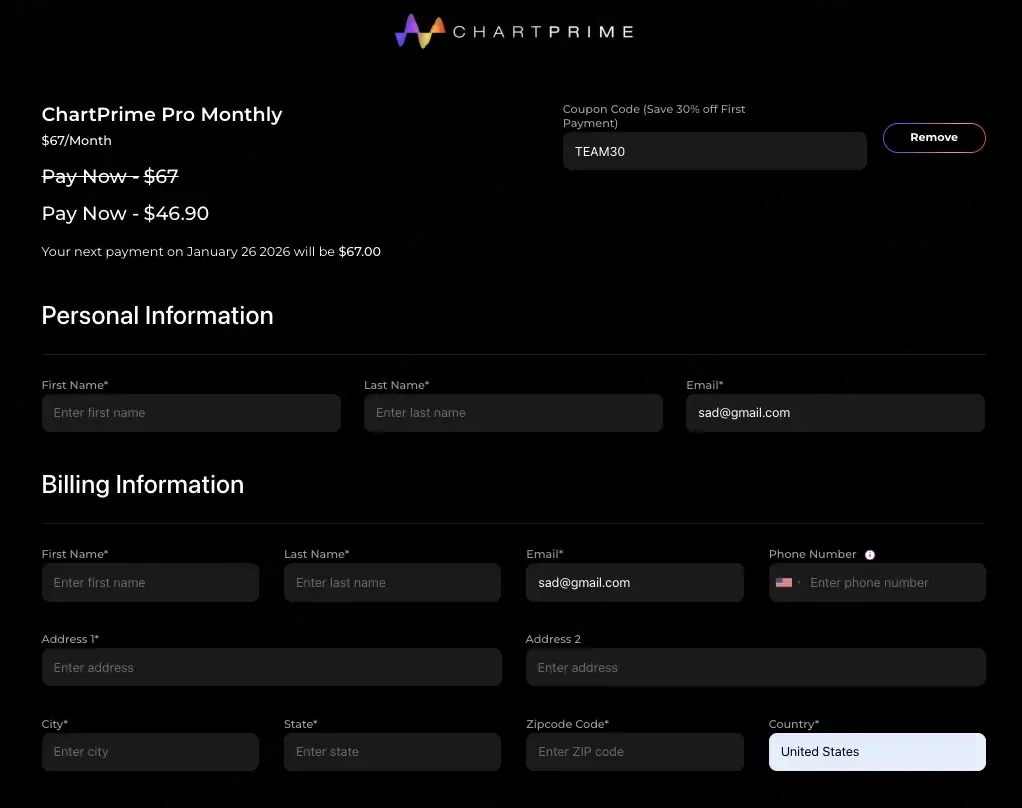1022x808 pixels.
Task: Click the Personal Information Email field
Action: pos(835,413)
